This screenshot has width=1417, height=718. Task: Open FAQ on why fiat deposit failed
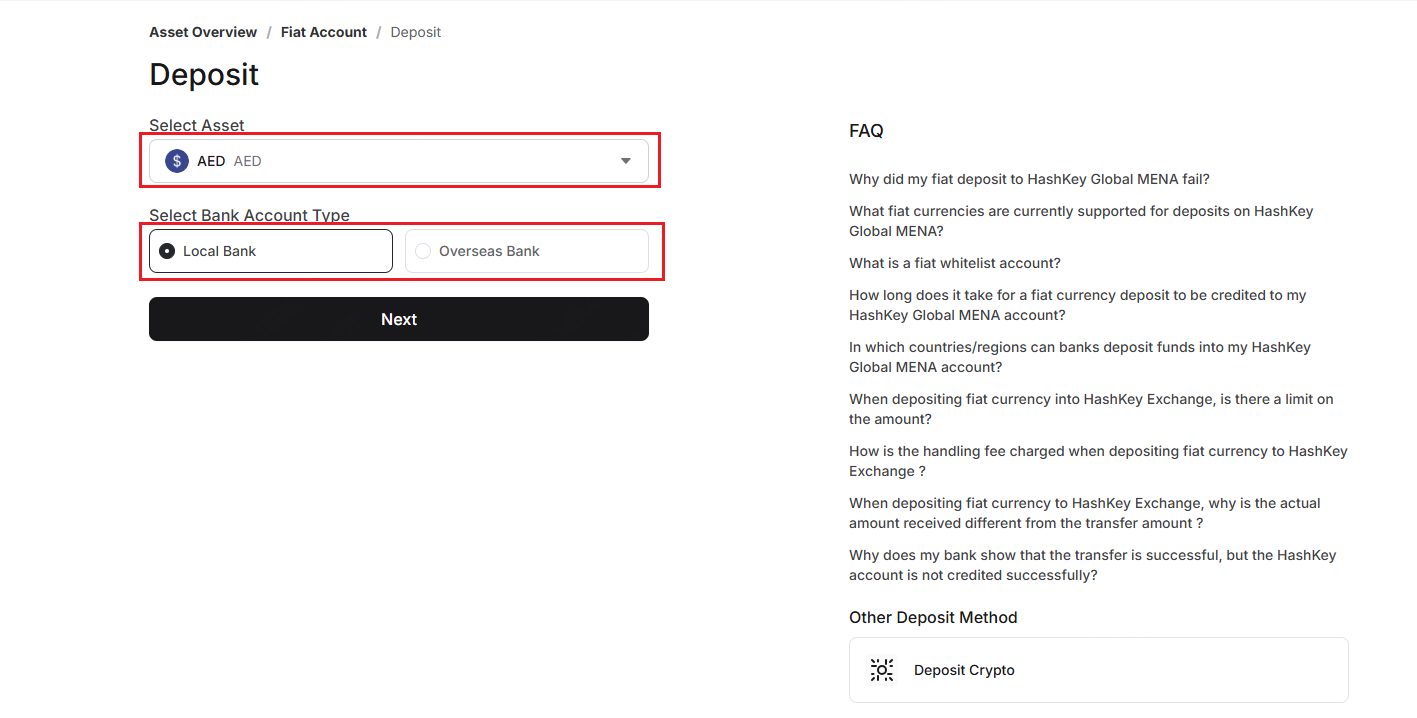coord(1029,179)
